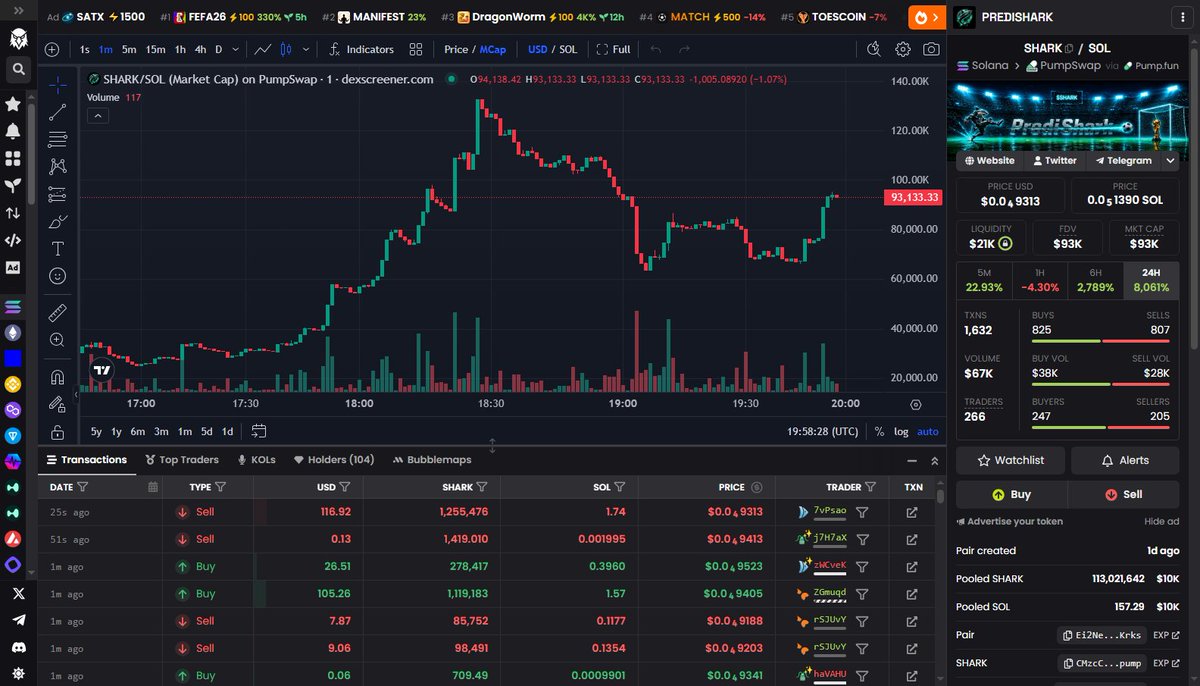Switch chart to Price mode
The height and width of the screenshot is (686, 1200).
click(x=456, y=49)
